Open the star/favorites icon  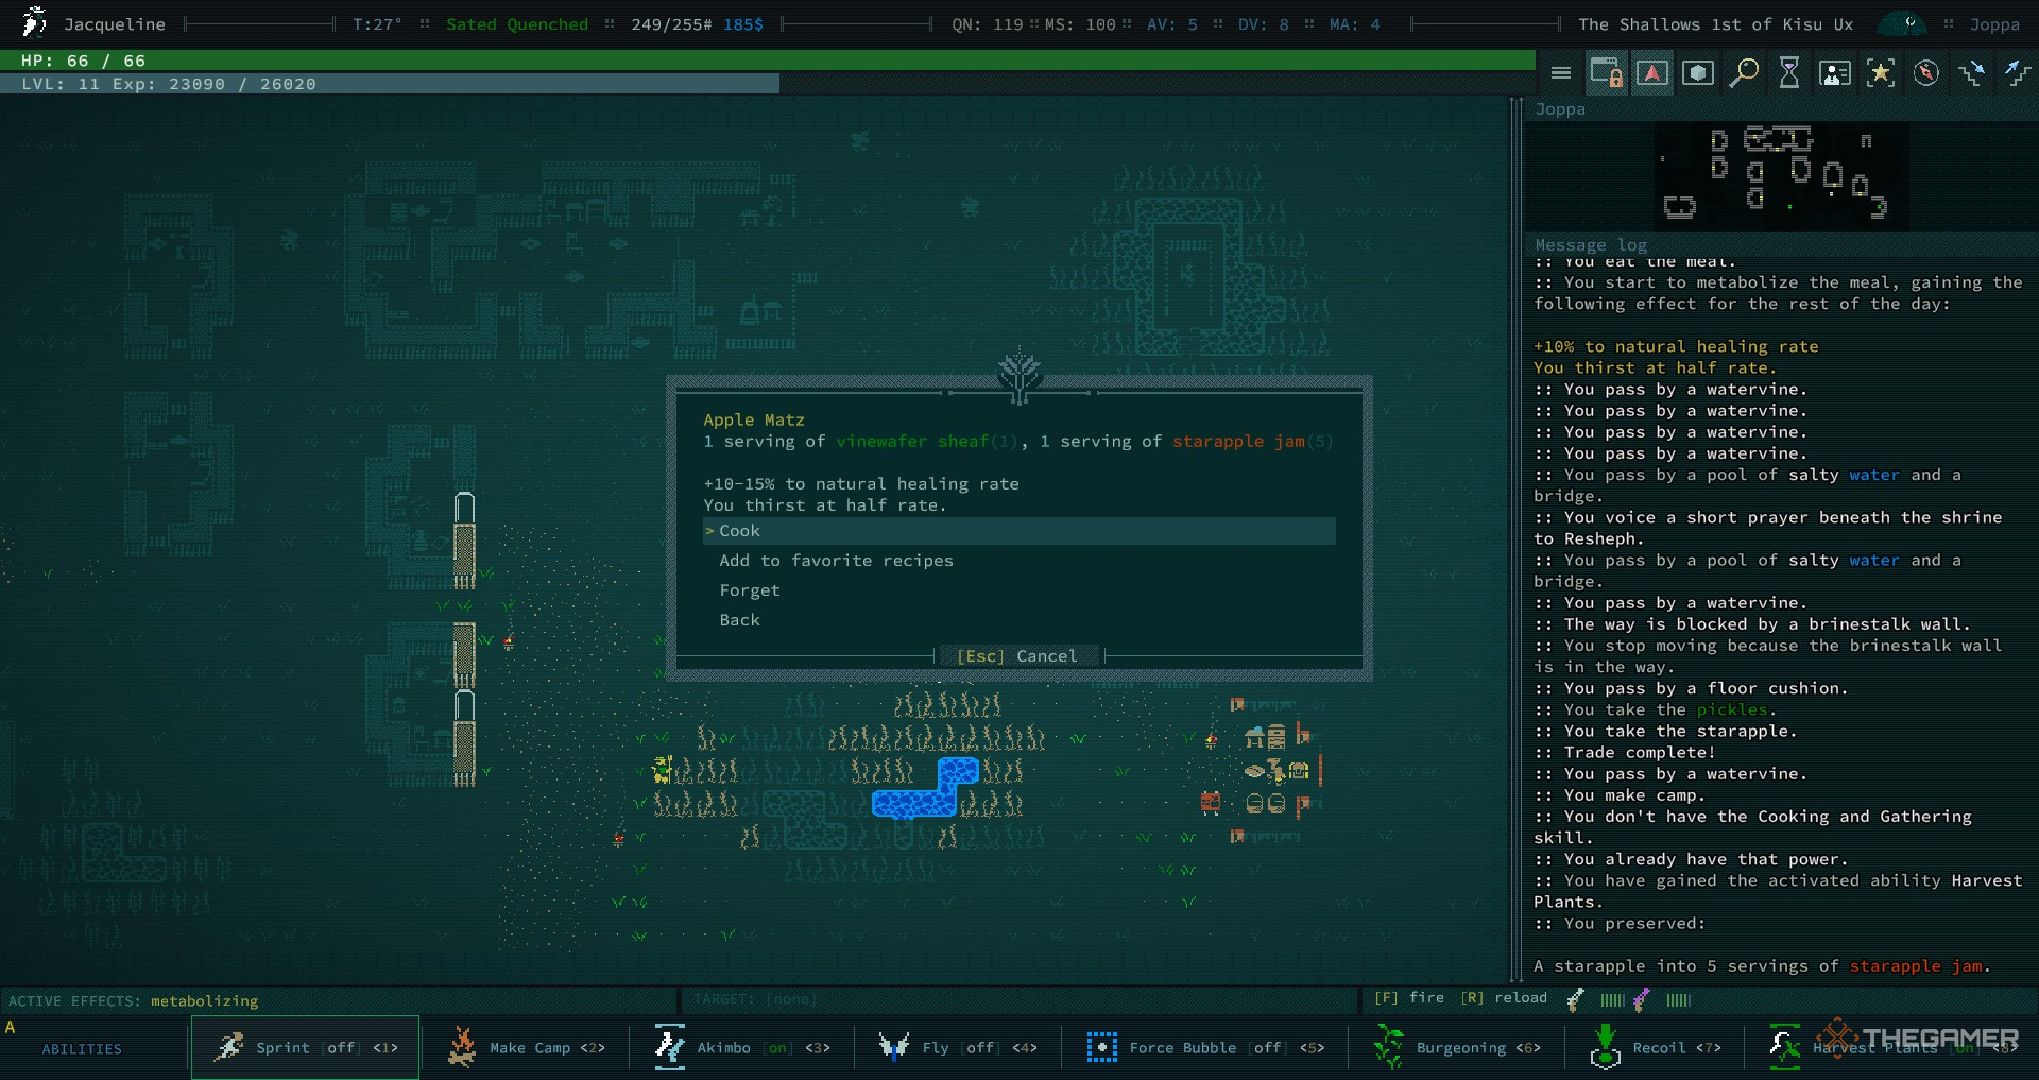[1880, 73]
